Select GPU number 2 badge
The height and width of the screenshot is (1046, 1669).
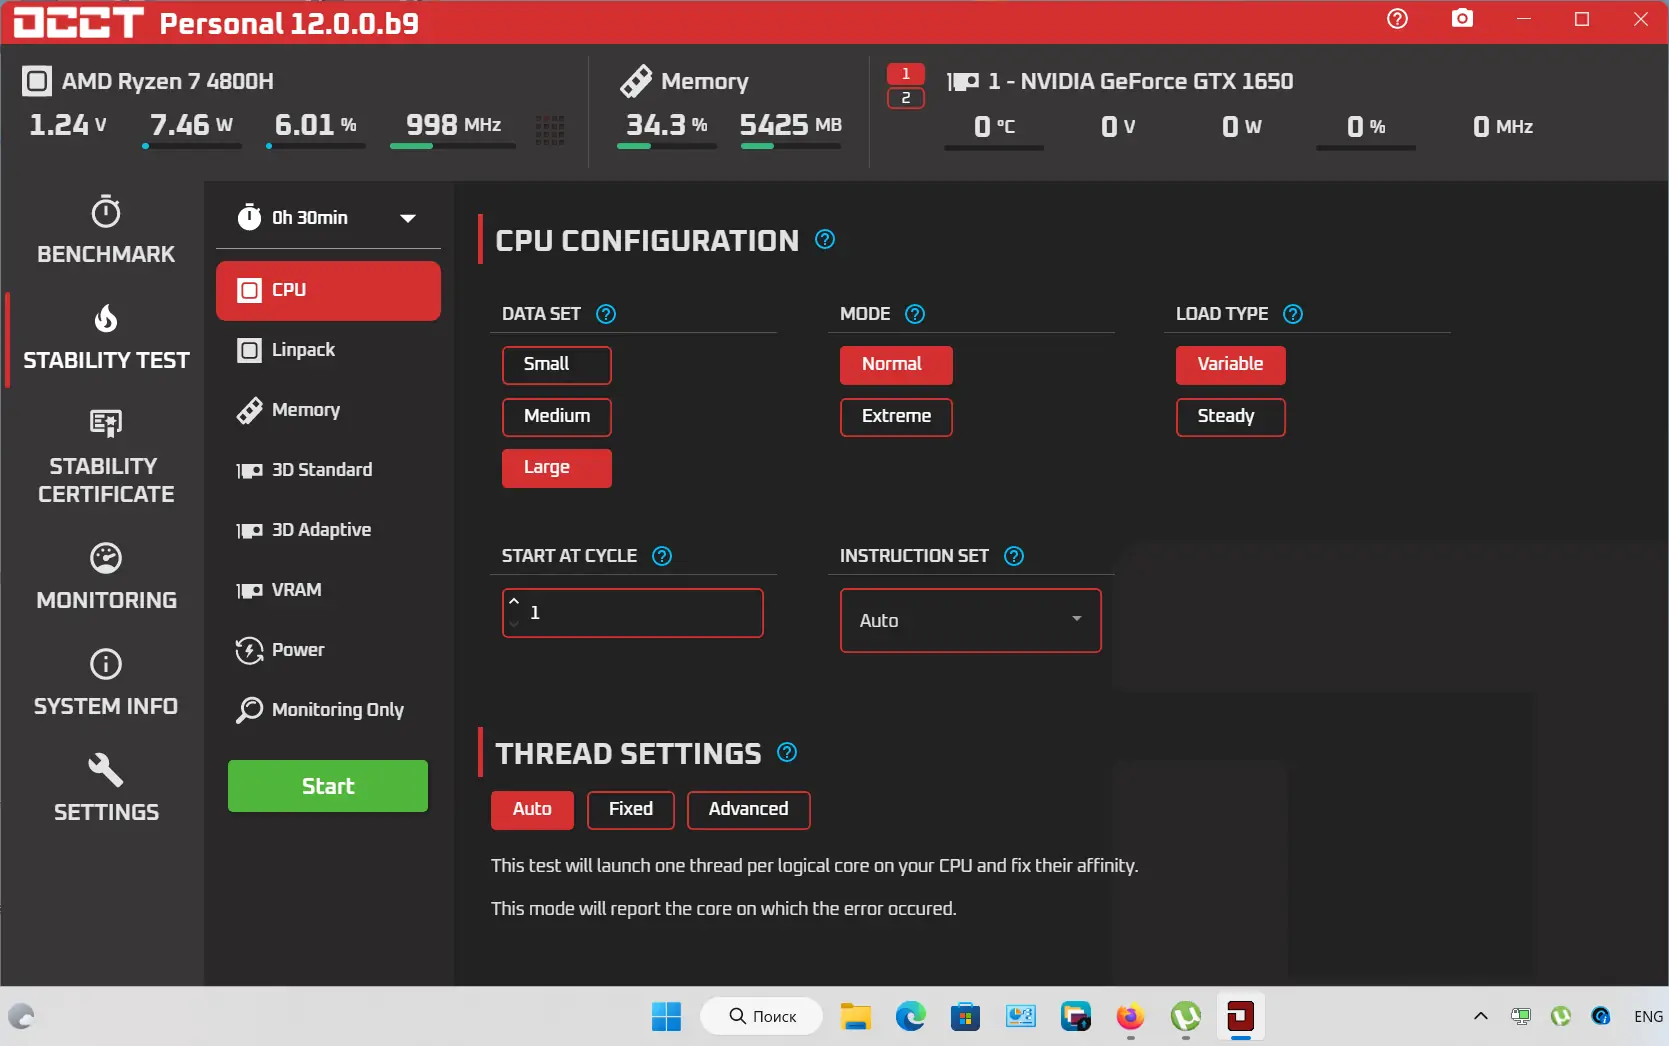click(x=906, y=98)
